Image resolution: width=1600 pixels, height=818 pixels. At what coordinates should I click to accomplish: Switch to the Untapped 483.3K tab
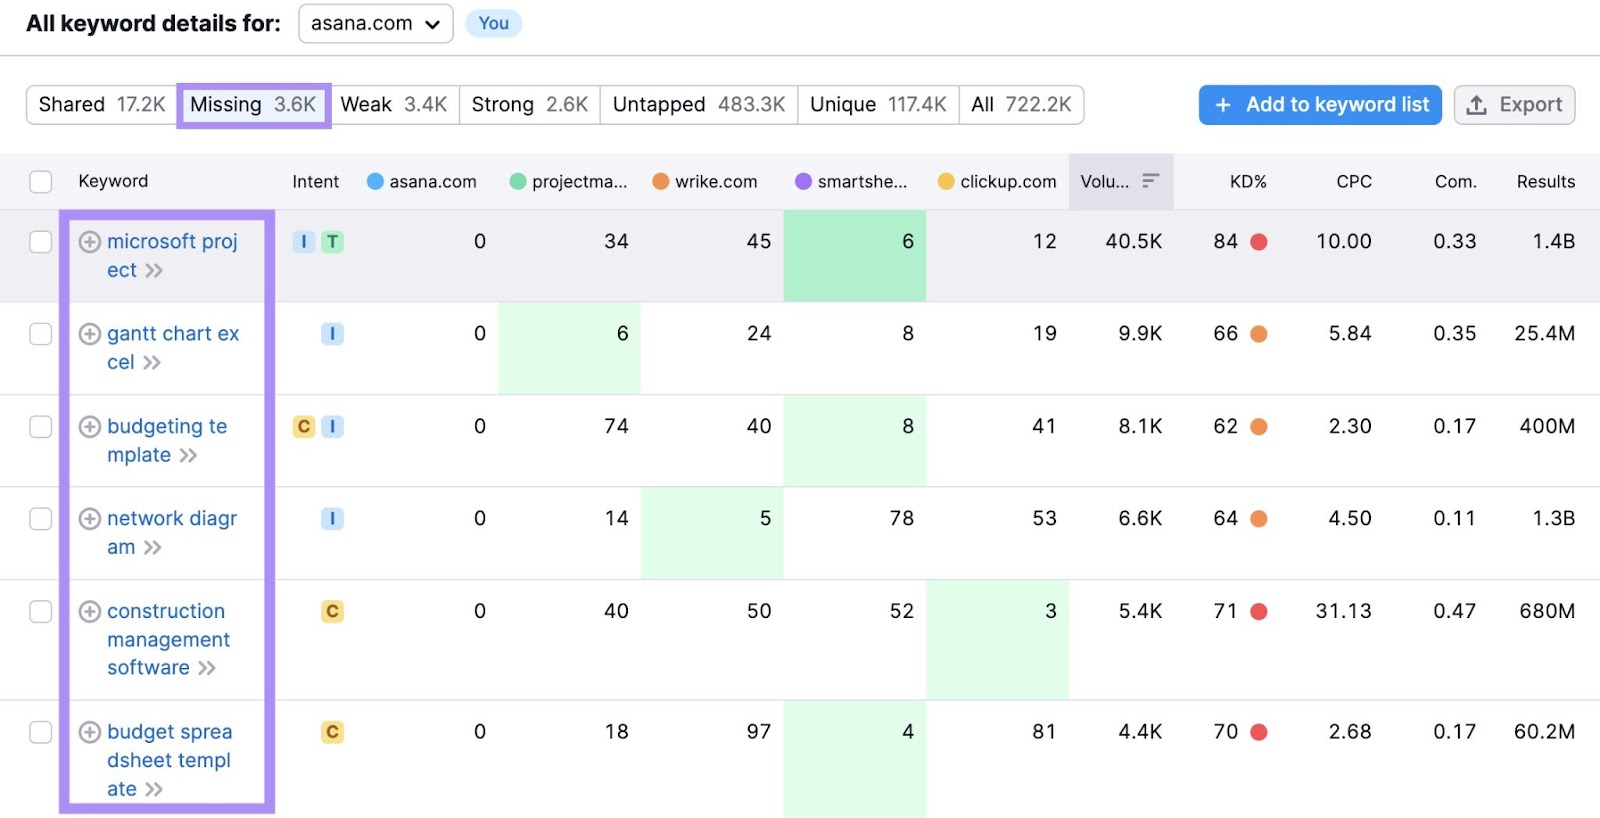[x=699, y=104]
